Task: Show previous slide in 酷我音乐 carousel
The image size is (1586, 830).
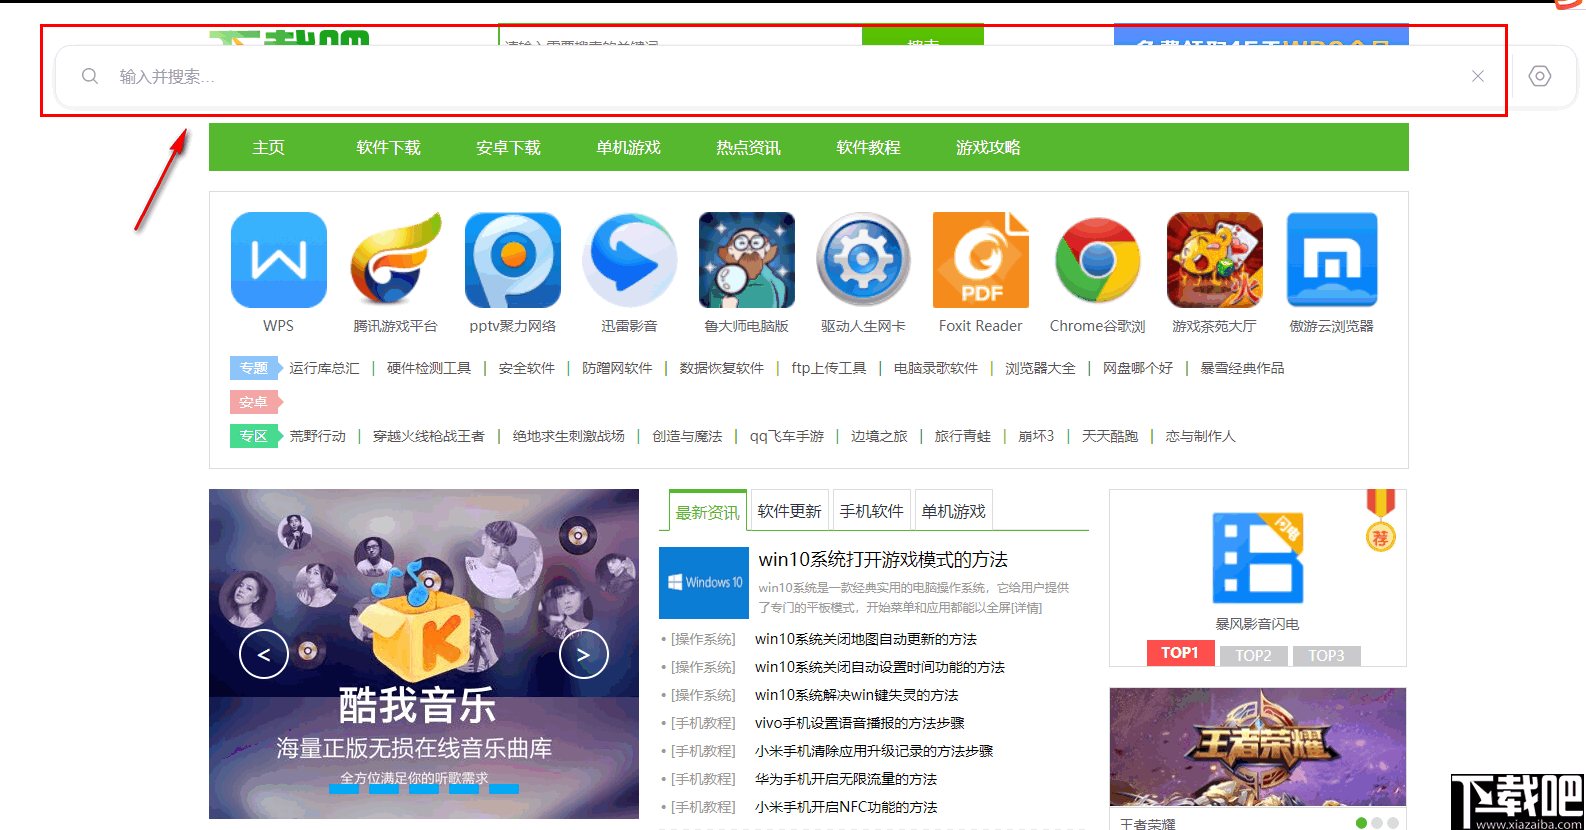Action: click(x=264, y=654)
